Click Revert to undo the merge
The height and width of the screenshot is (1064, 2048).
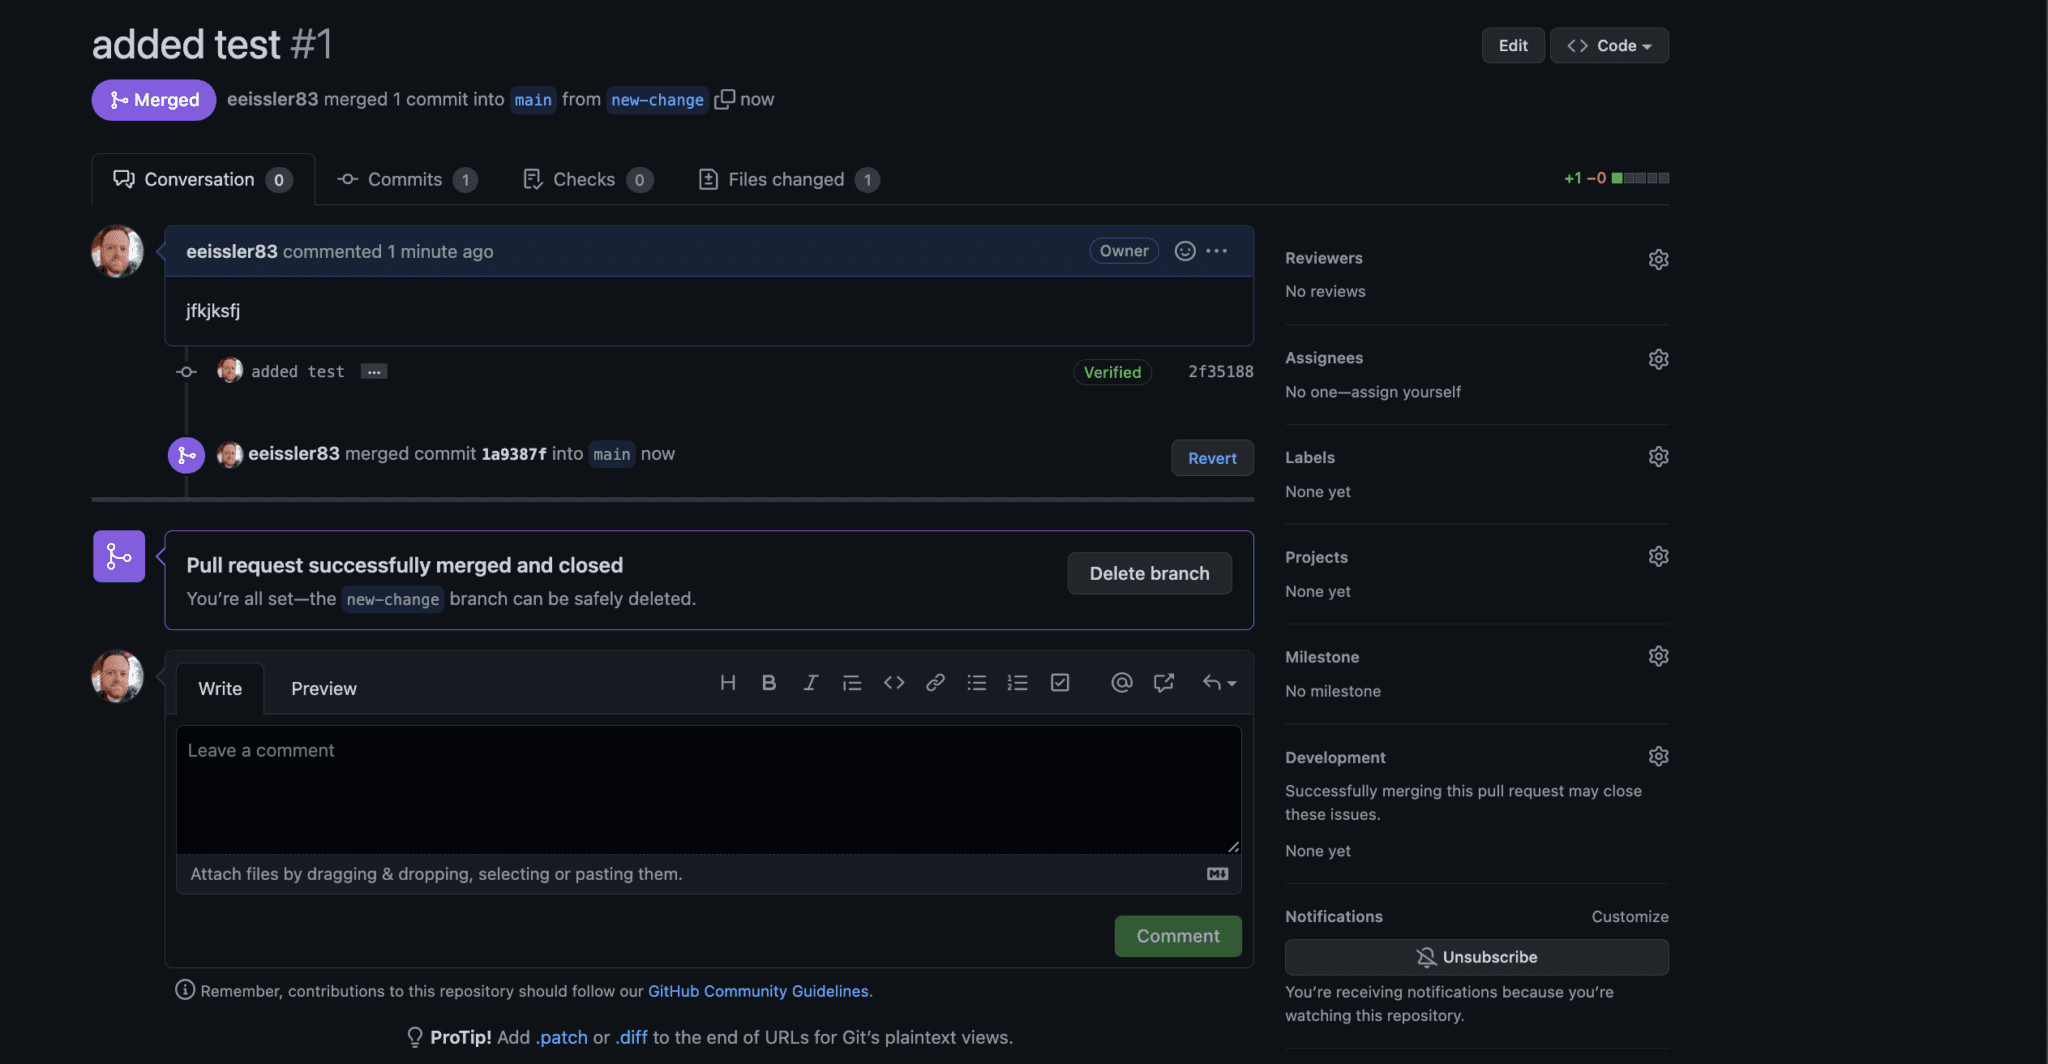[x=1212, y=457]
